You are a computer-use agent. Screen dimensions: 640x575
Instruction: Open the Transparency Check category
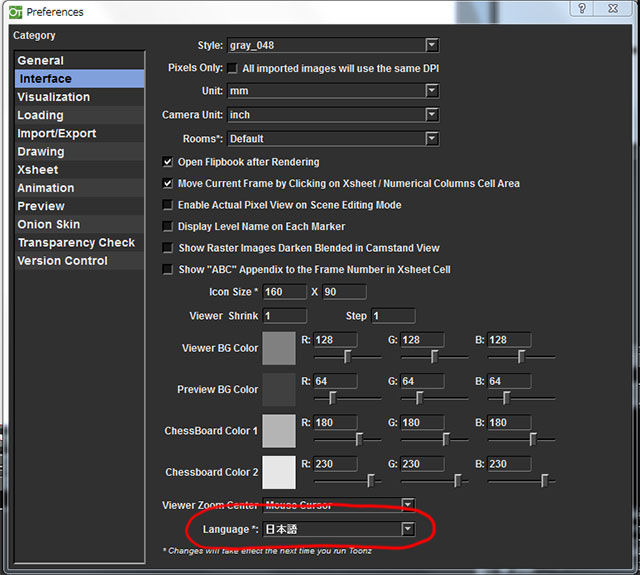pos(80,242)
